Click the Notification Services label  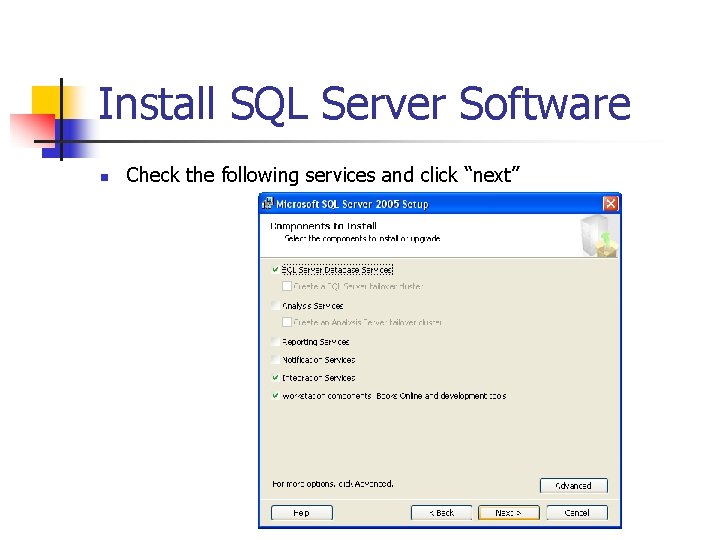[x=319, y=360]
